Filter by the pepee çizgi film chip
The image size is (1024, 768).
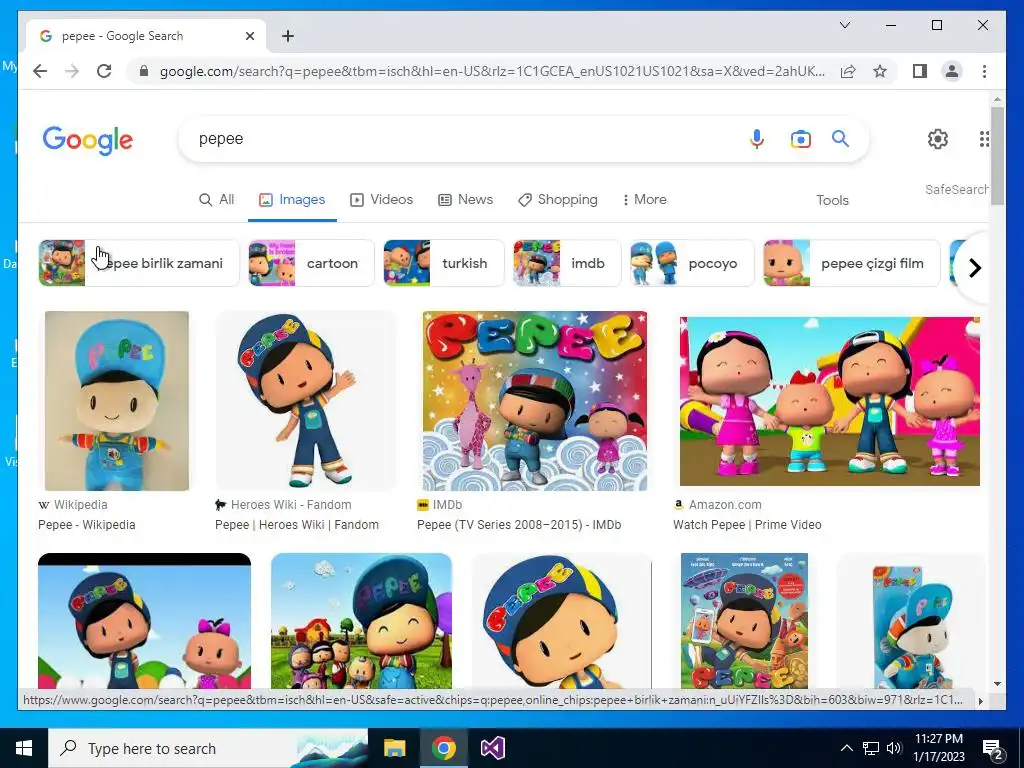coord(852,263)
